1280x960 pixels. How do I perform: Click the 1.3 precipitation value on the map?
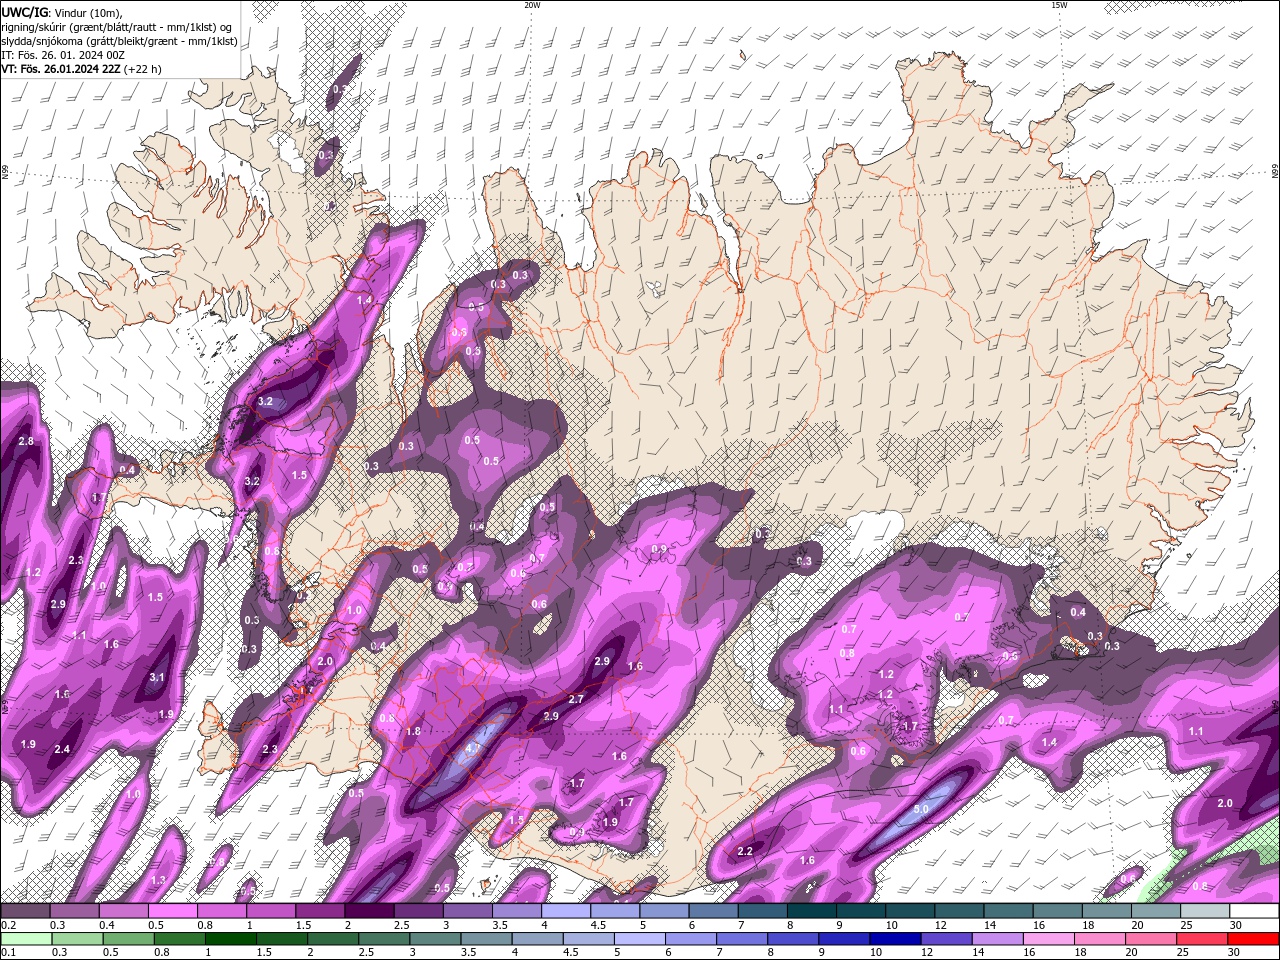click(157, 880)
